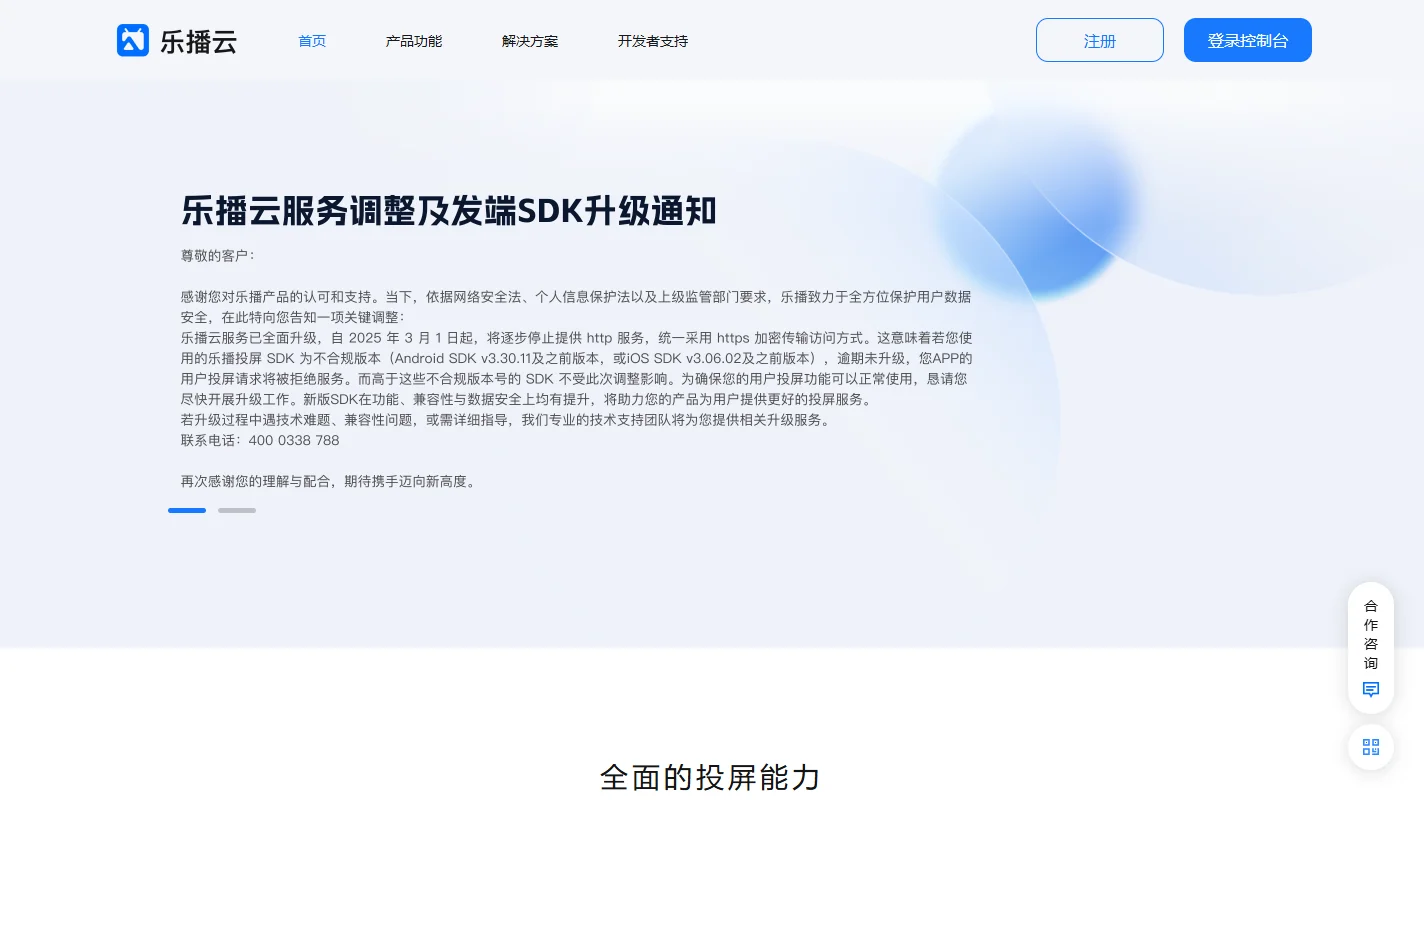Switch to the second carousel slide indicator
Image resolution: width=1424 pixels, height=933 pixels.
237,510
